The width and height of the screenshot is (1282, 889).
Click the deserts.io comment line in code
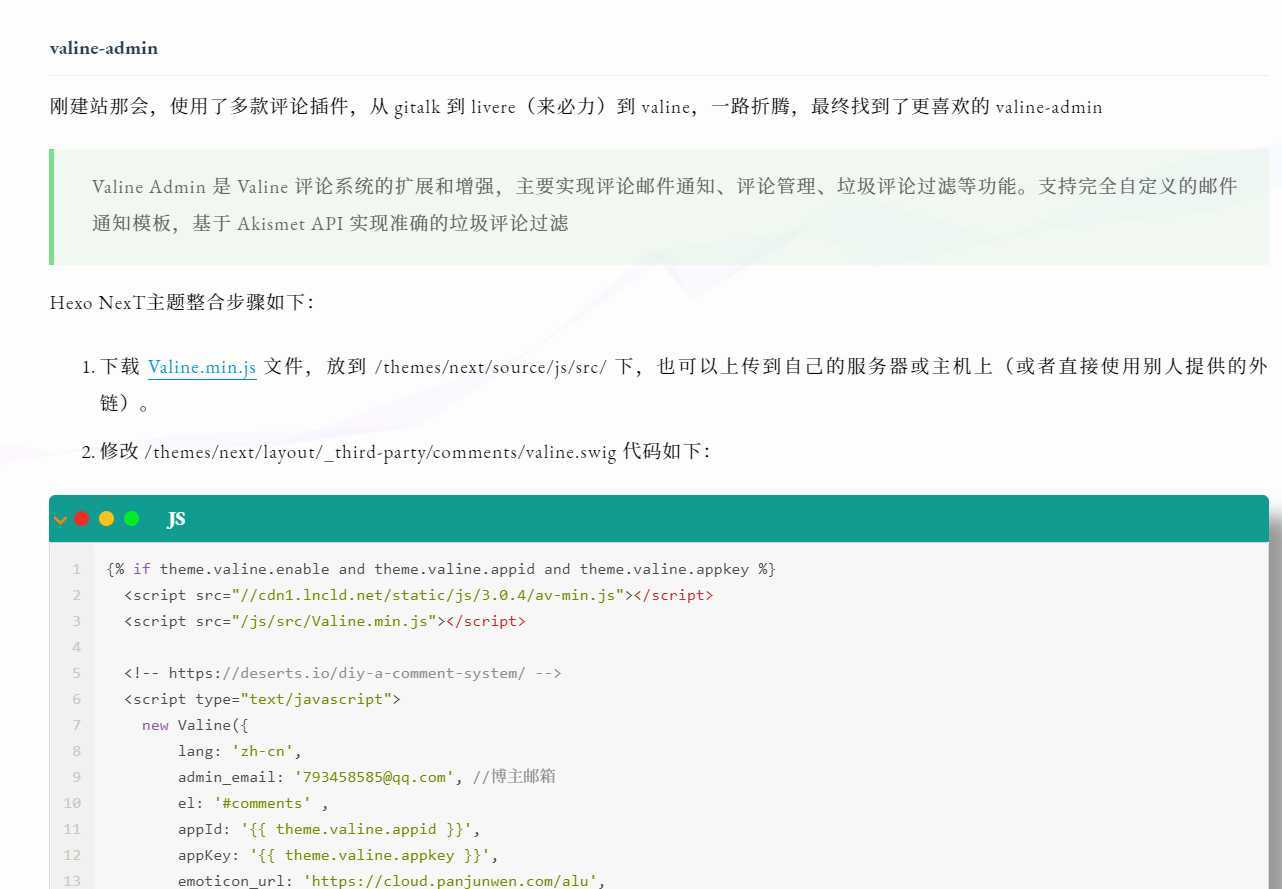coord(343,673)
